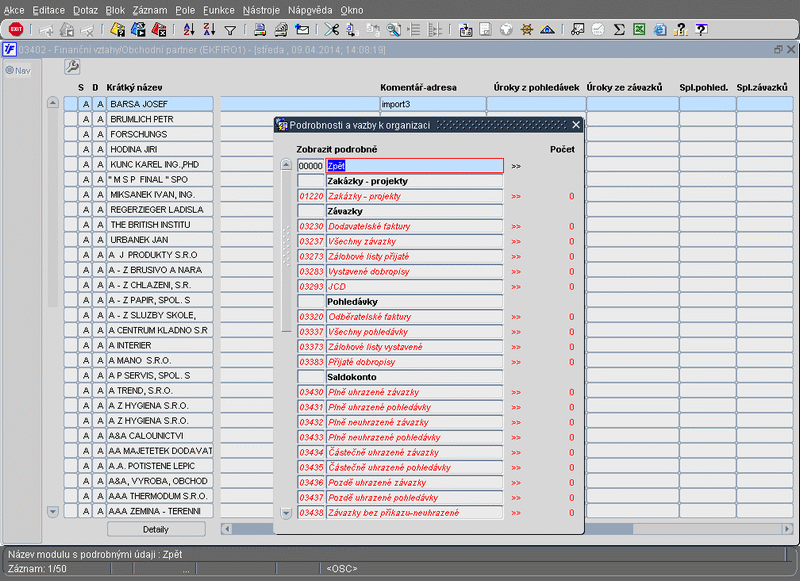Click the partner list scroll-down arrow

[x=53, y=511]
